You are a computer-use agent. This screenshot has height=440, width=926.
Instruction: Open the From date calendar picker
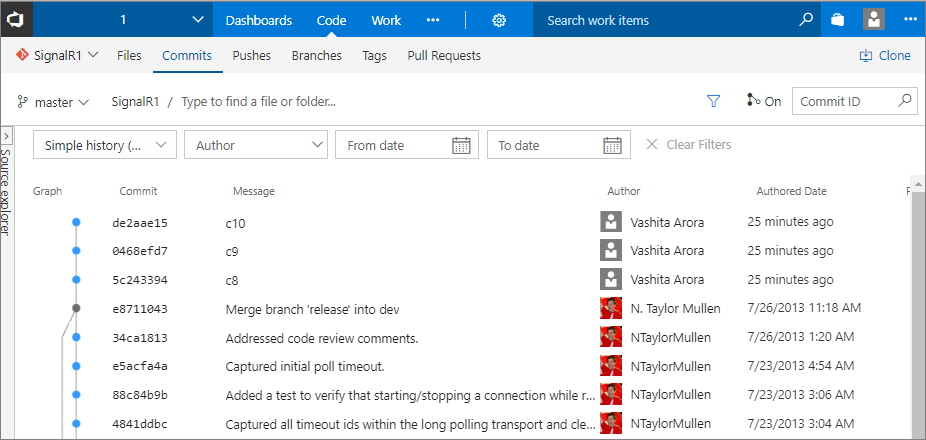[x=461, y=145]
